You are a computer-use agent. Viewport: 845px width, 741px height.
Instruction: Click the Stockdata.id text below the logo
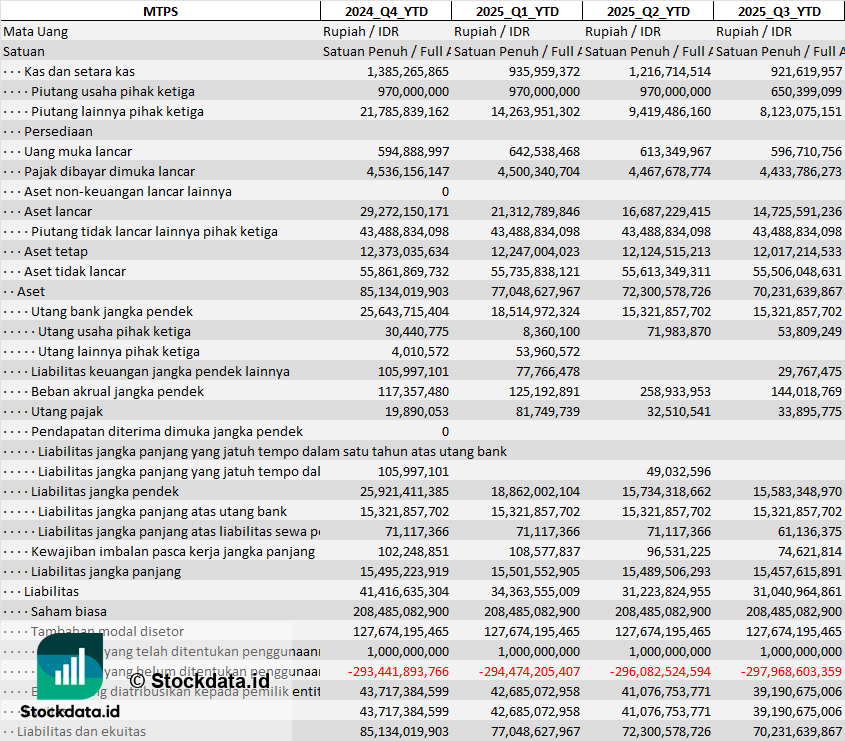69,712
